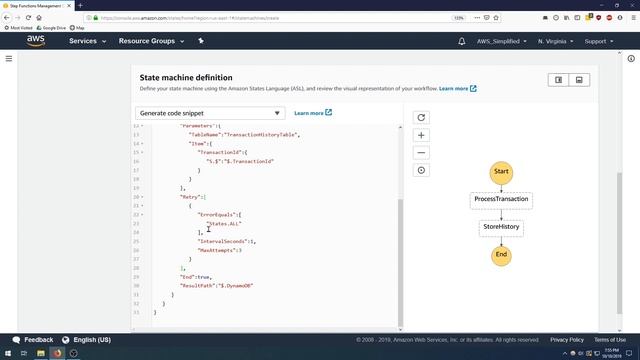Center the workflow graph view
The image size is (640, 360).
(421, 171)
